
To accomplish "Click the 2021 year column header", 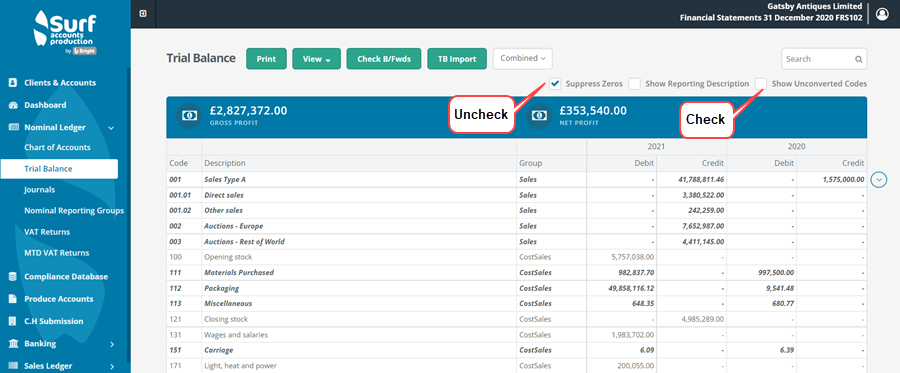I will click(x=656, y=147).
